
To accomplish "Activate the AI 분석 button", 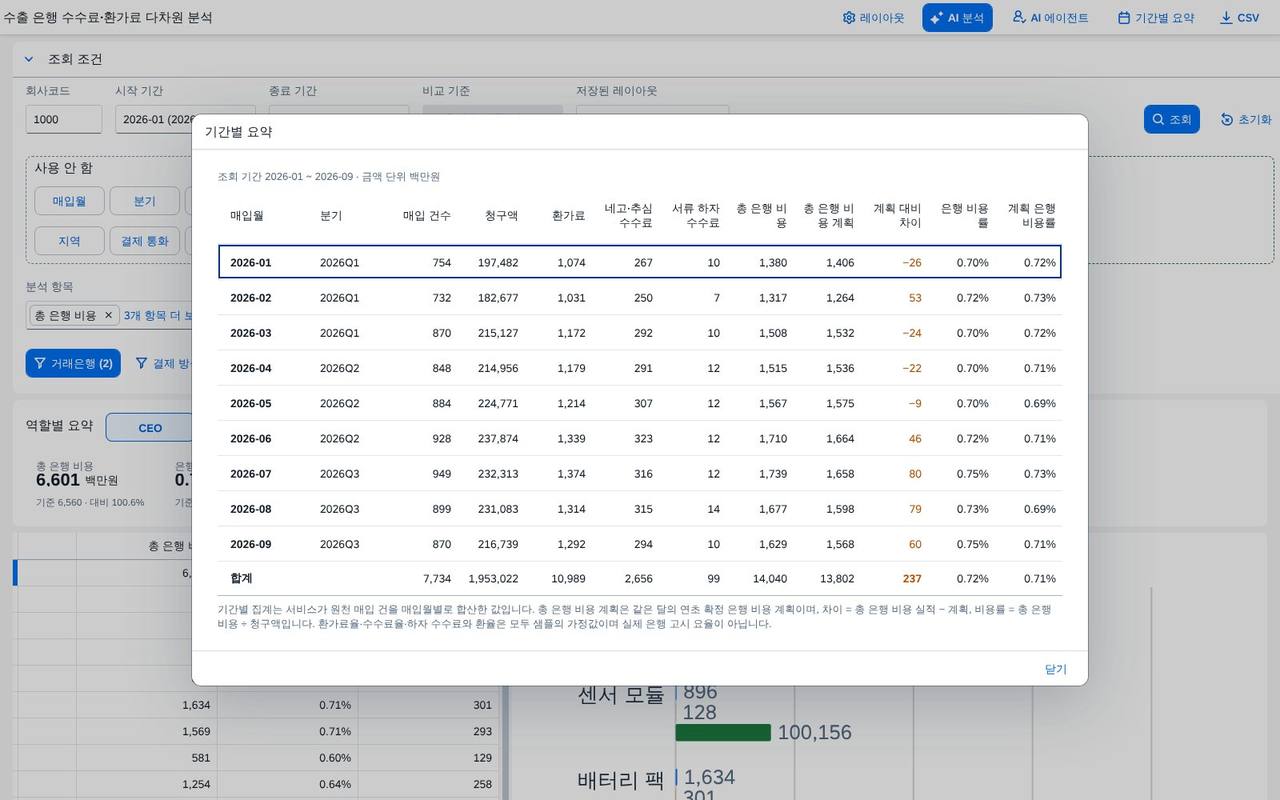I will 957,18.
